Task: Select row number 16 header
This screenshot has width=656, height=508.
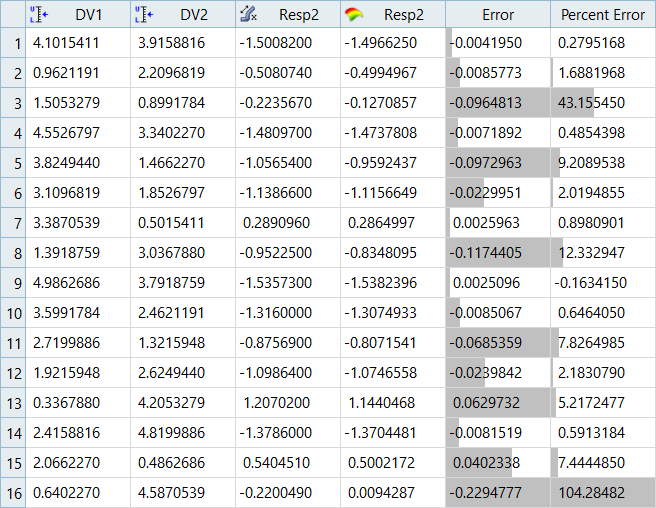Action: click(x=13, y=493)
